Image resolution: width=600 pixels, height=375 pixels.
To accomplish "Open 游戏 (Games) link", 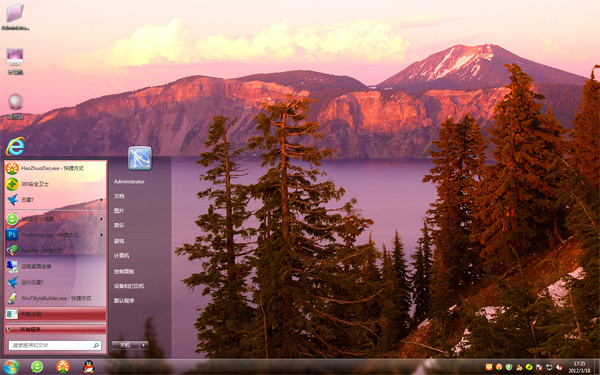I will click(119, 241).
